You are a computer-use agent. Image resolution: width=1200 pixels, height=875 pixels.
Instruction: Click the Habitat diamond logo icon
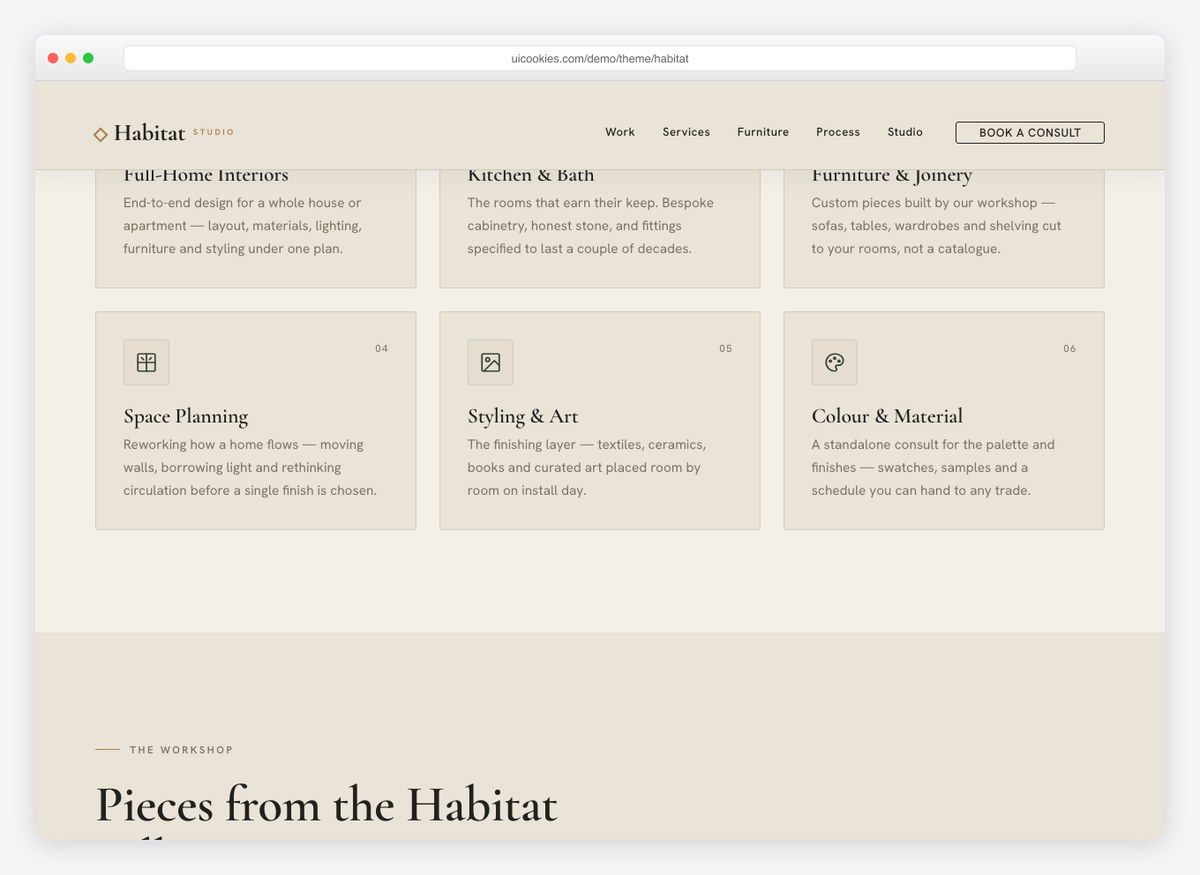pos(100,133)
